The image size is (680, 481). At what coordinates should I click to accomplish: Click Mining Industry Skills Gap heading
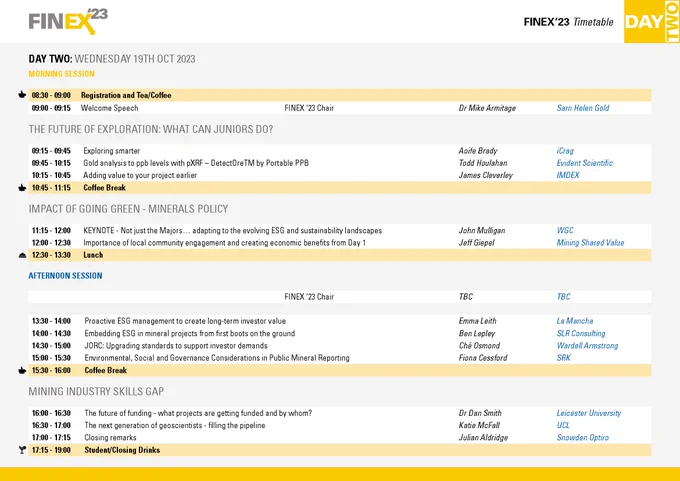click(96, 392)
